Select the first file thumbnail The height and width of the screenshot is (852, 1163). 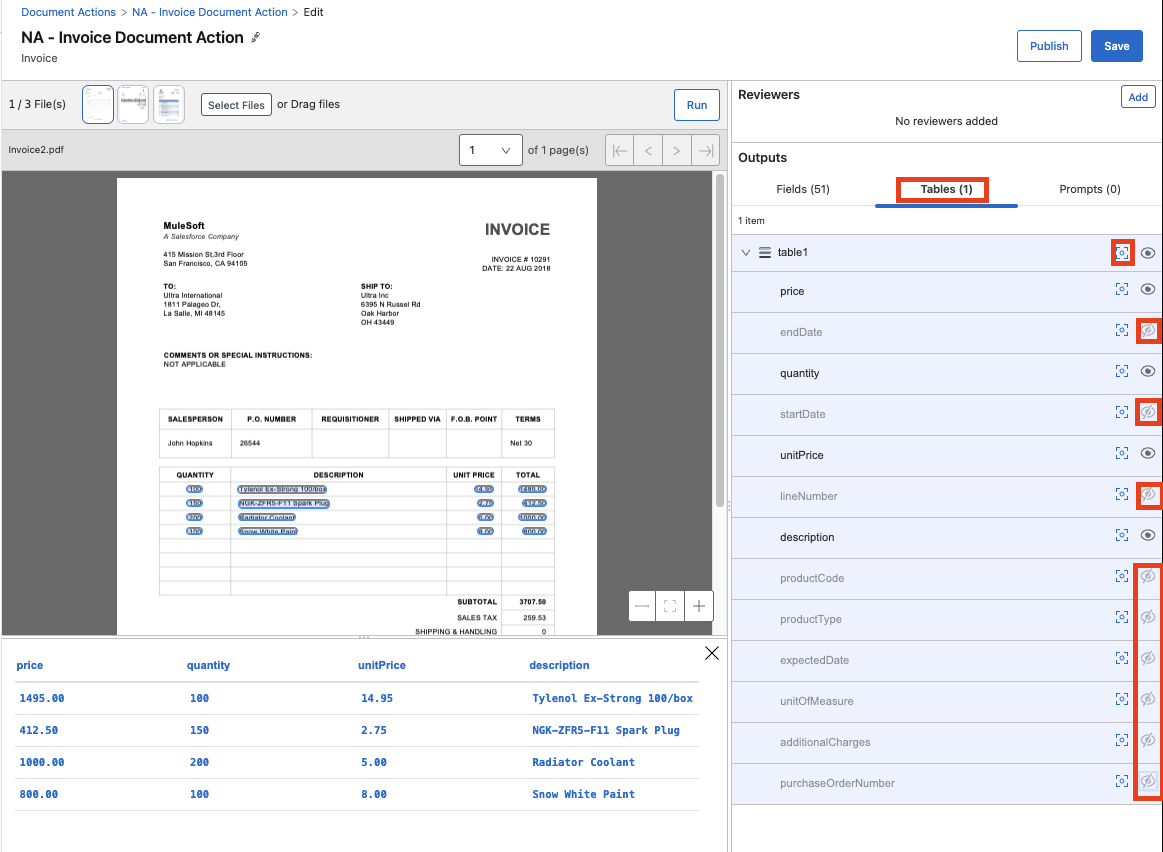(x=98, y=105)
